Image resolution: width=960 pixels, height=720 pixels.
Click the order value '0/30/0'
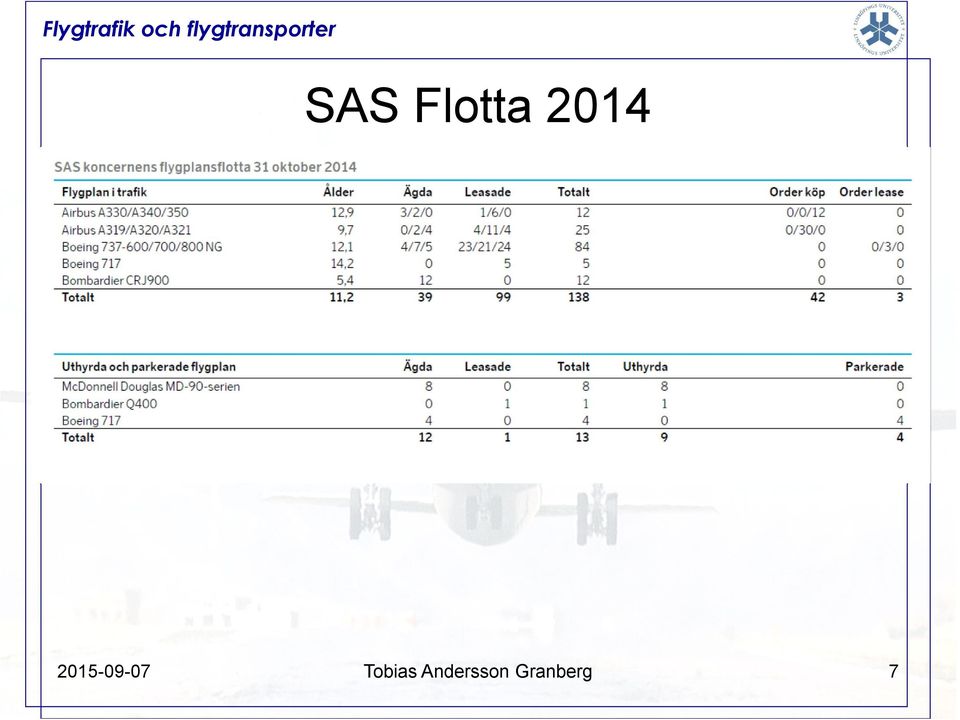805,230
